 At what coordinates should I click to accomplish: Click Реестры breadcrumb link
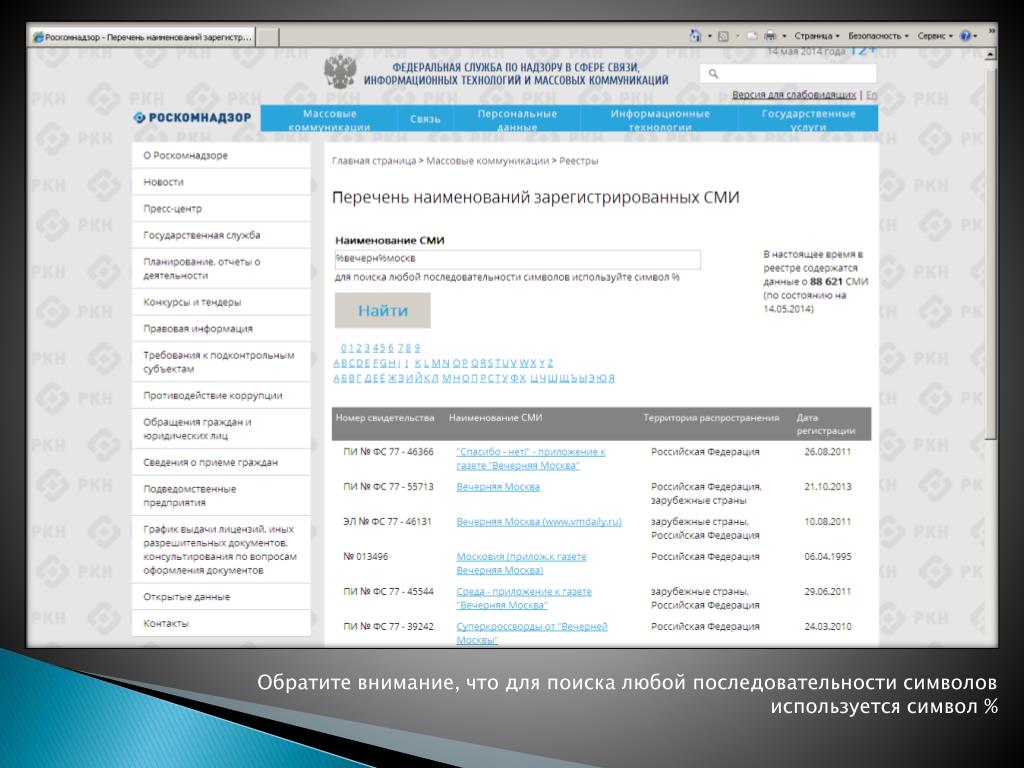[x=579, y=161]
